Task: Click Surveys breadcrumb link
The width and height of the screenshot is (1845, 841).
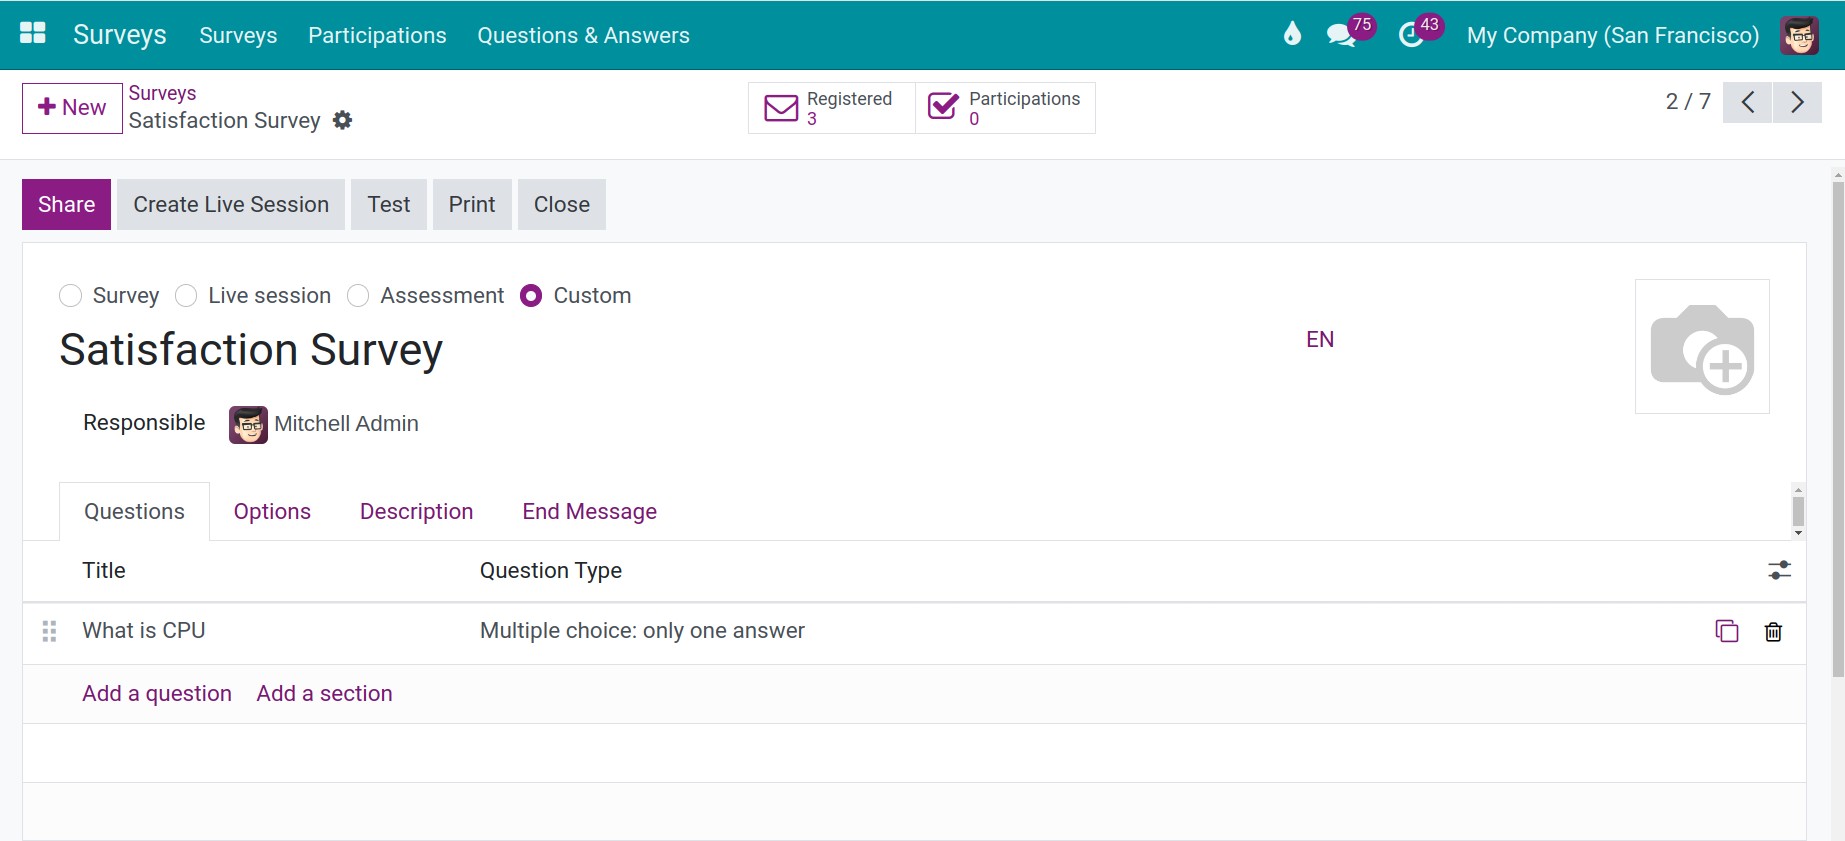Action: pos(162,93)
